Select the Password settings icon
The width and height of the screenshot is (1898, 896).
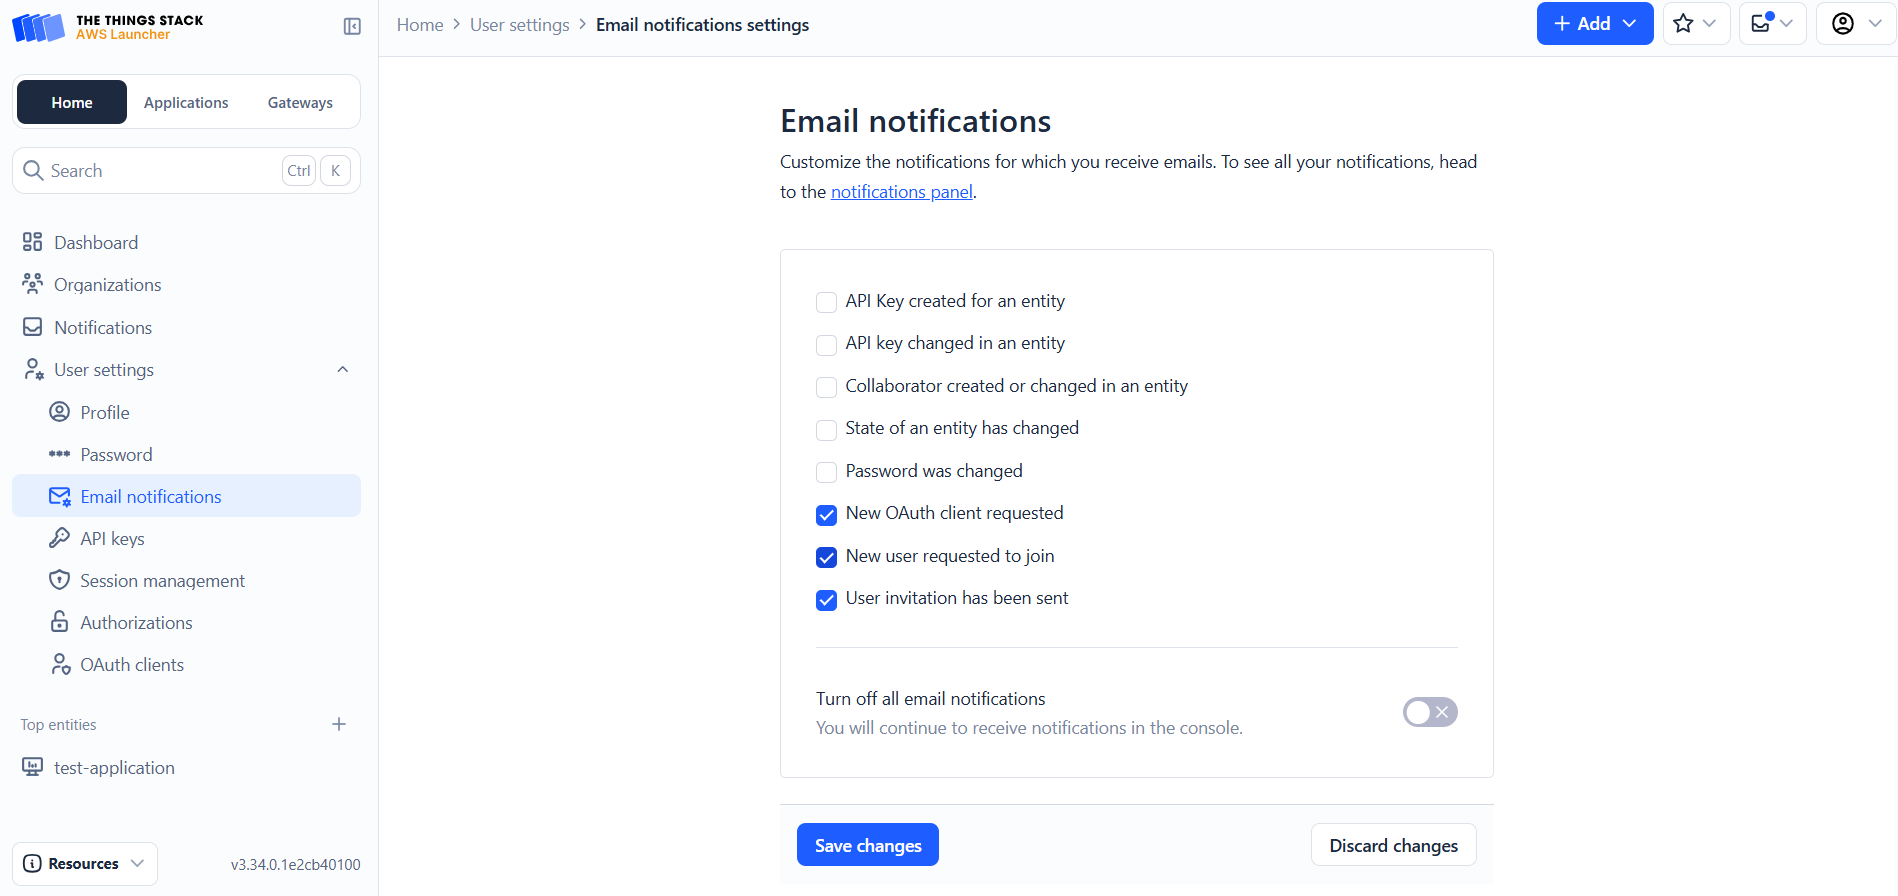61,454
